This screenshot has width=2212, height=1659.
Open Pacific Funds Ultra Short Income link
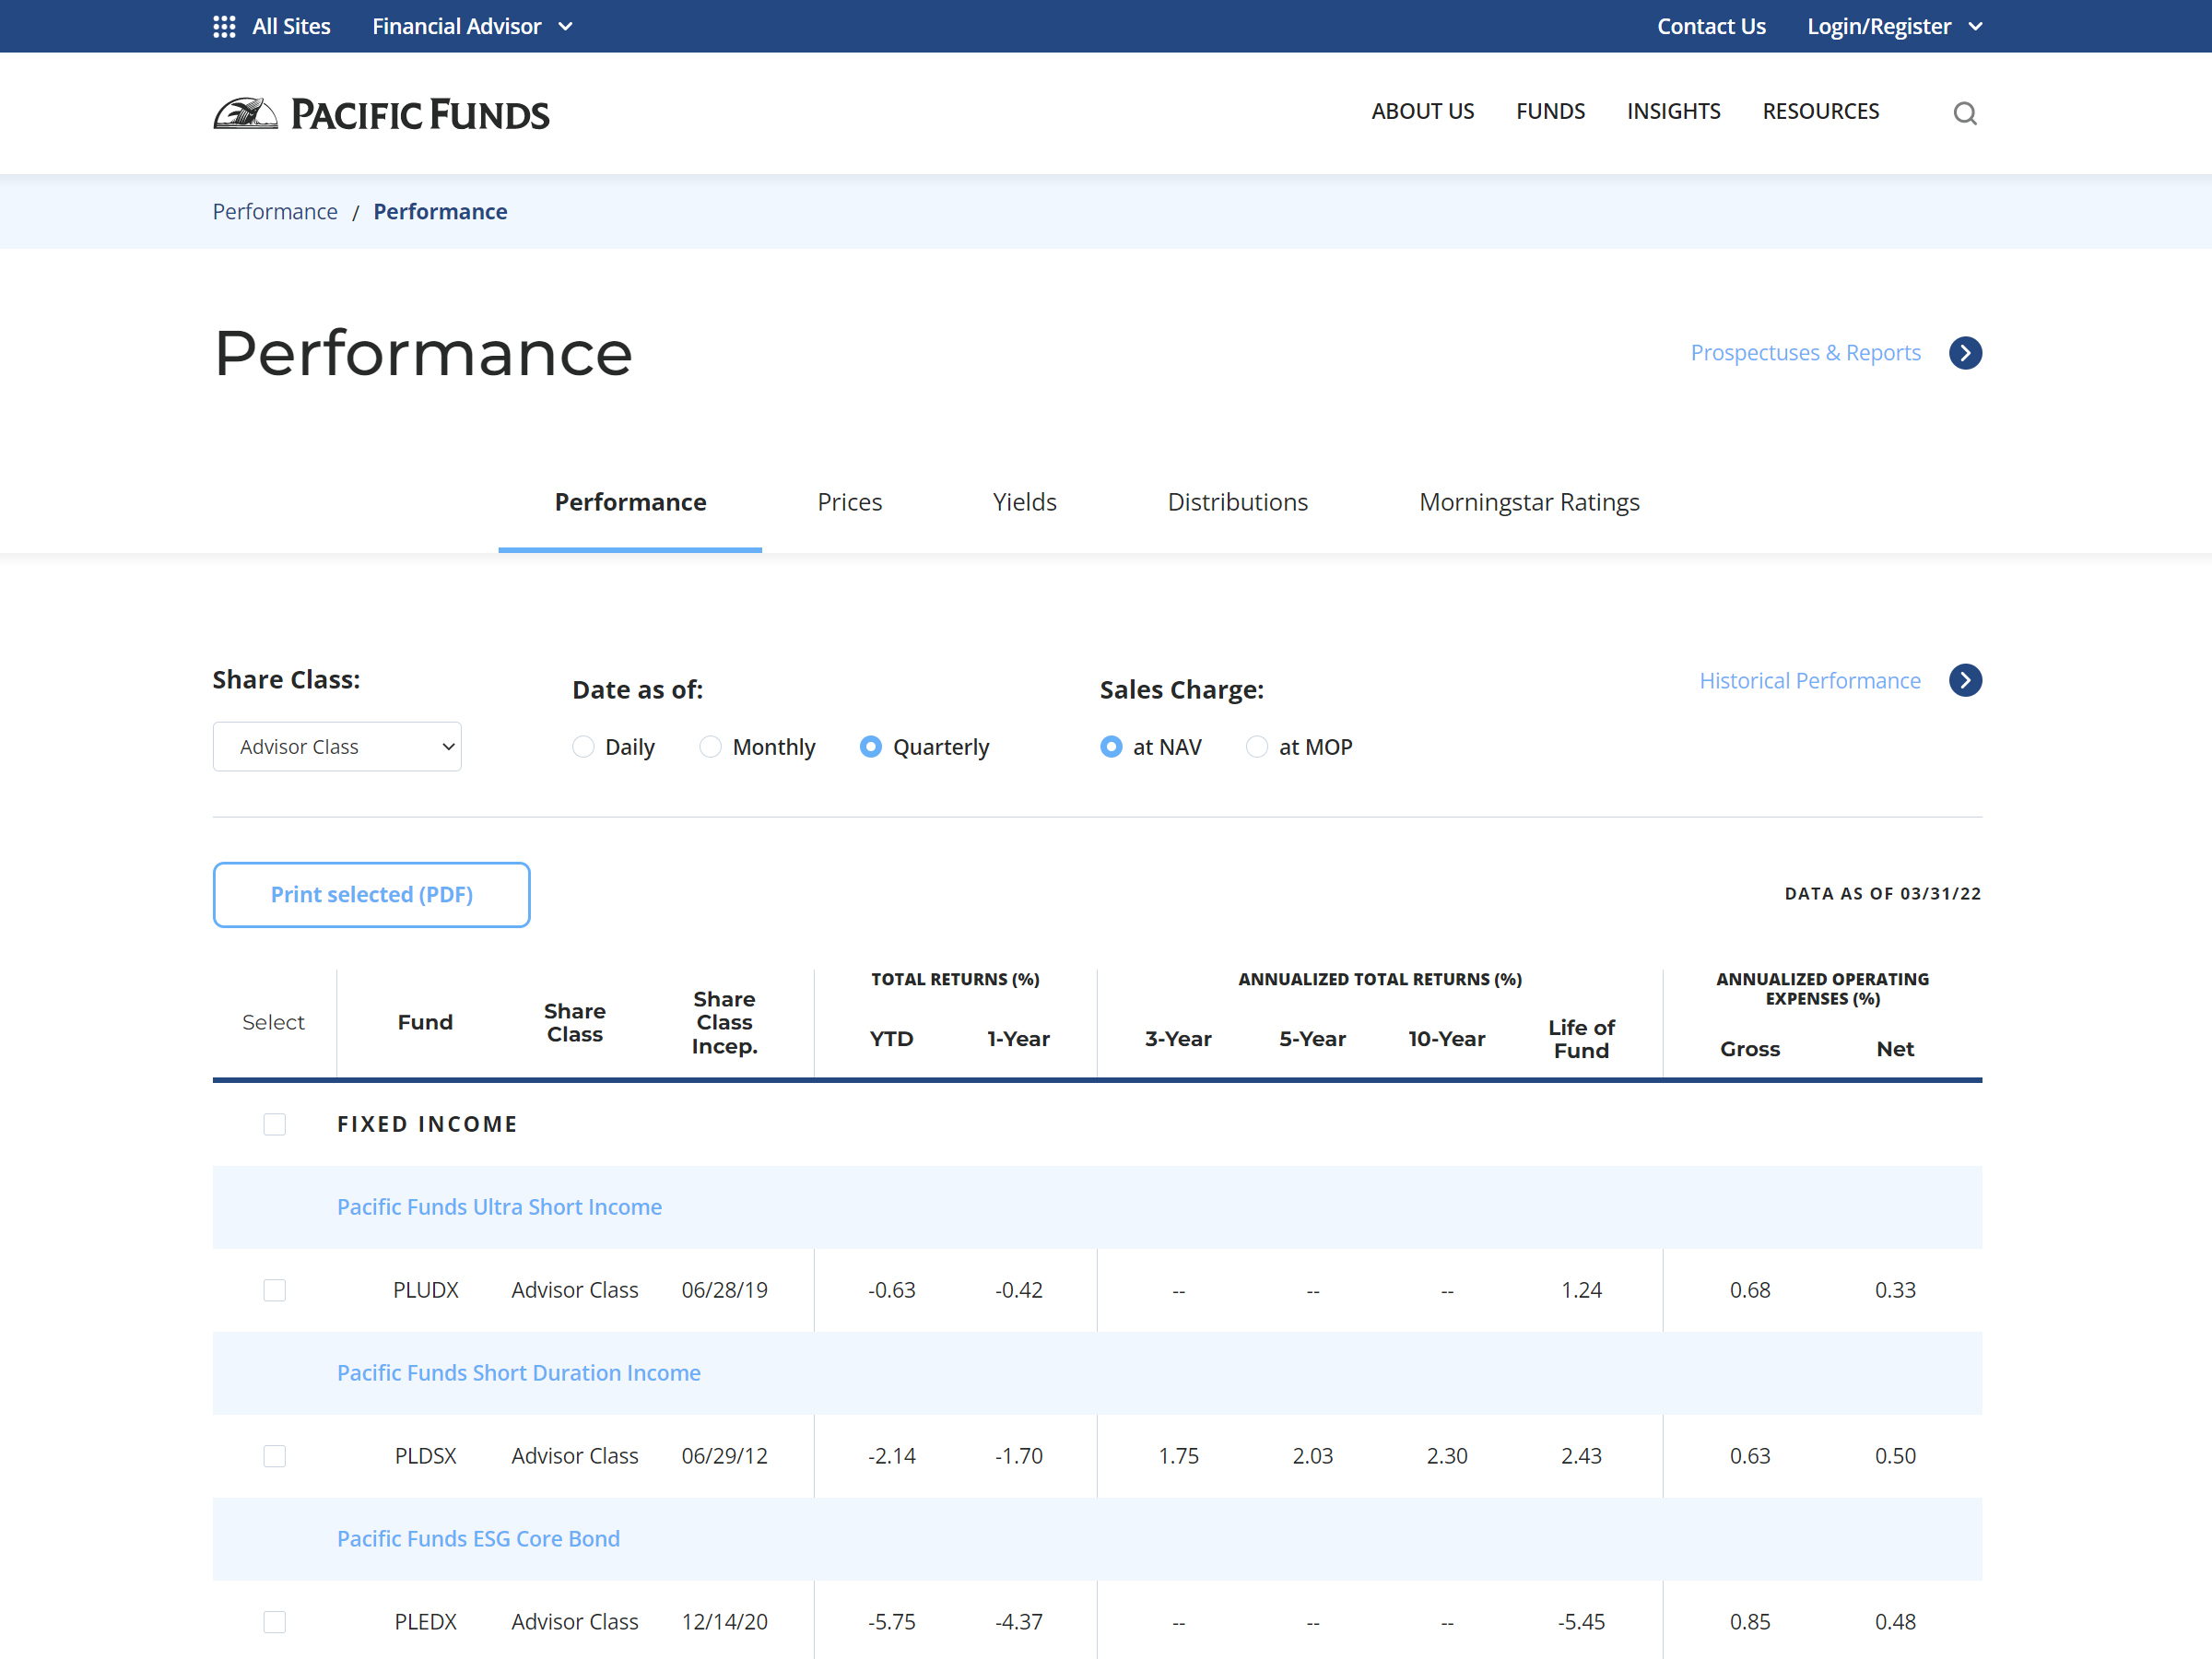(x=499, y=1207)
